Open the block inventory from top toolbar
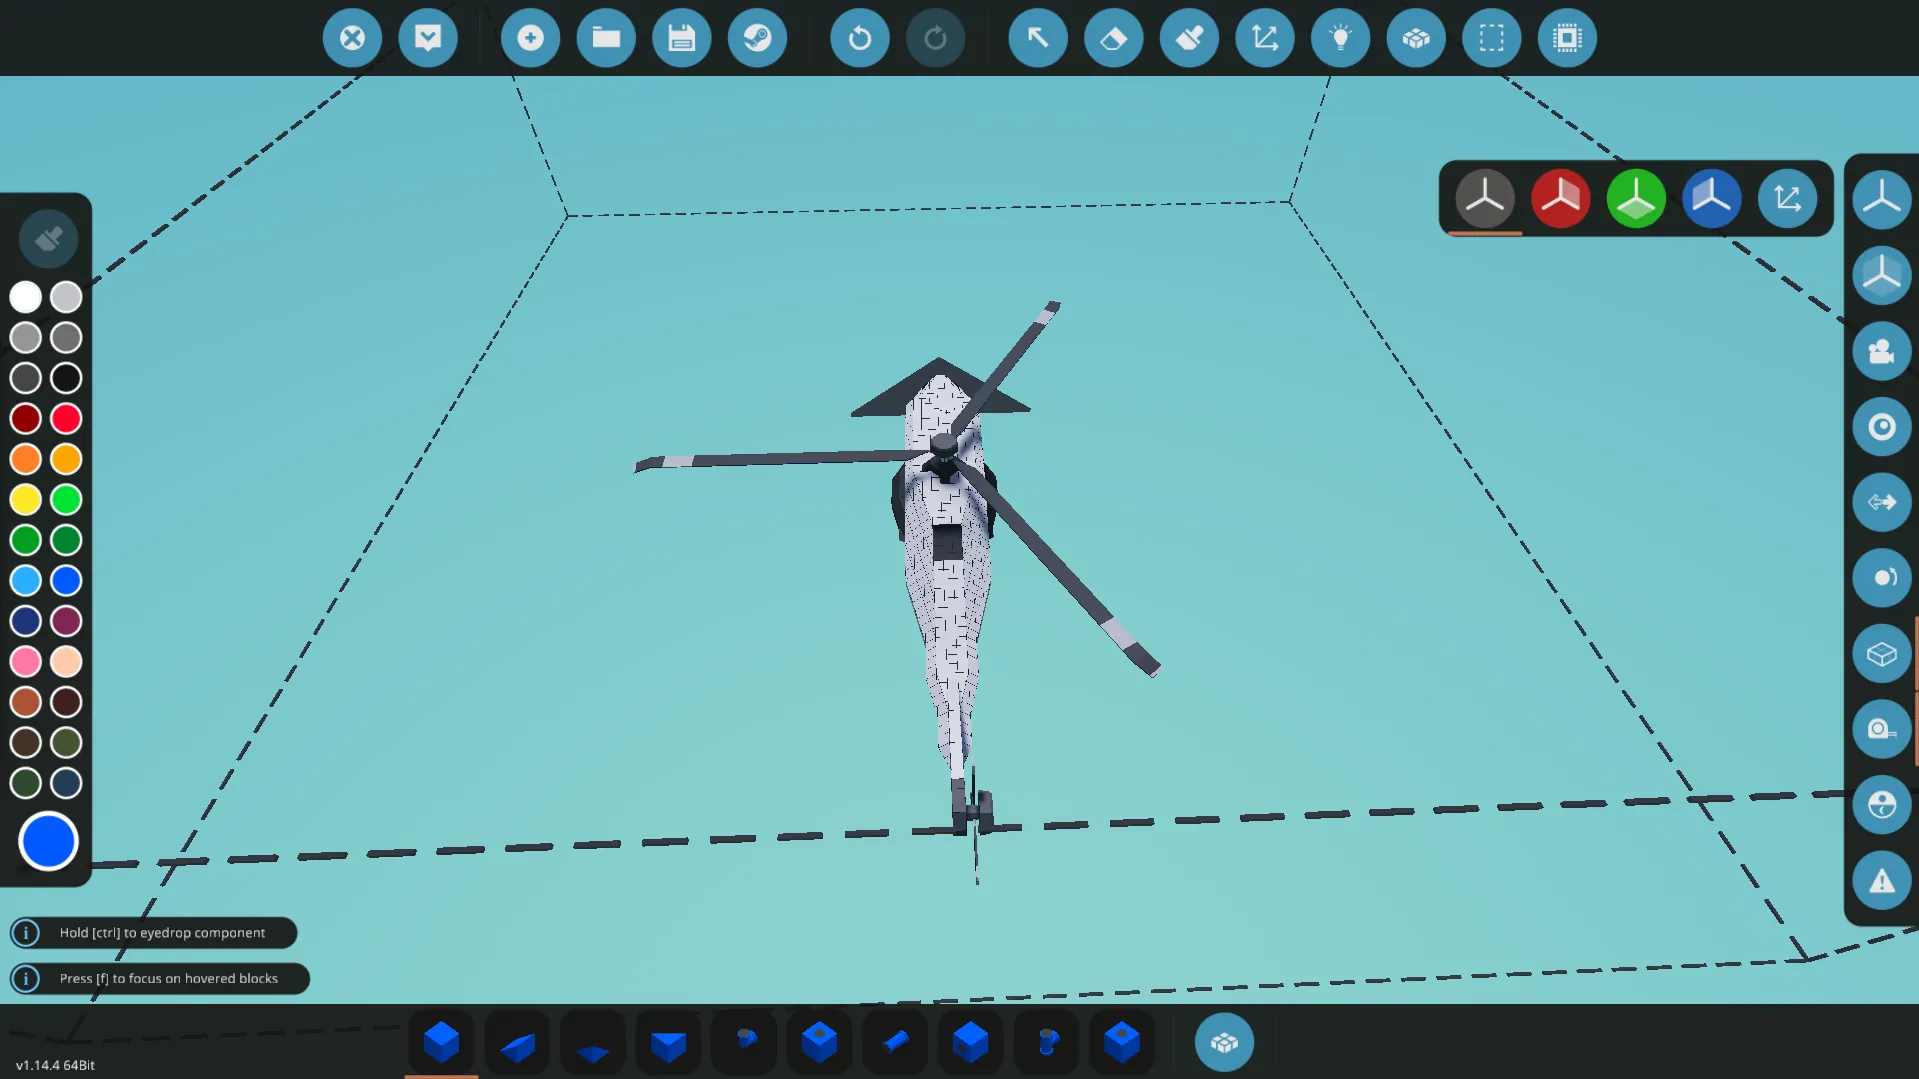Viewport: 1919px width, 1079px height. (1416, 38)
